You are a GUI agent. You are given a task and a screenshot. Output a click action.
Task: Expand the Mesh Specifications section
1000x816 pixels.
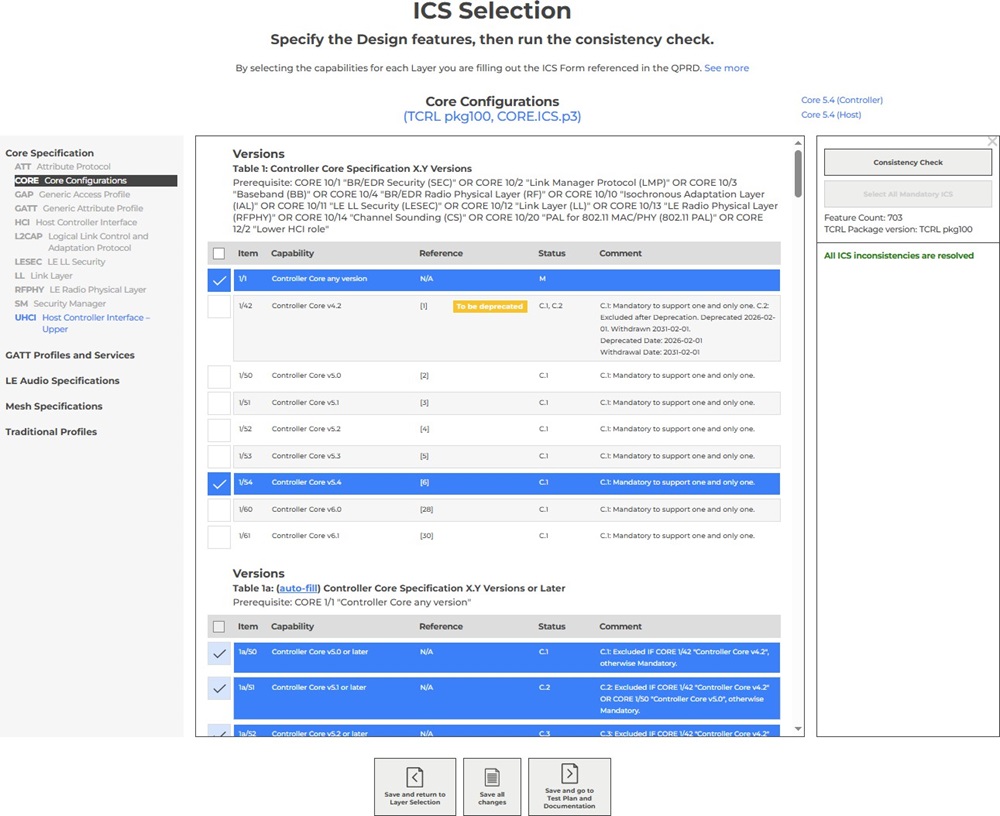(54, 407)
